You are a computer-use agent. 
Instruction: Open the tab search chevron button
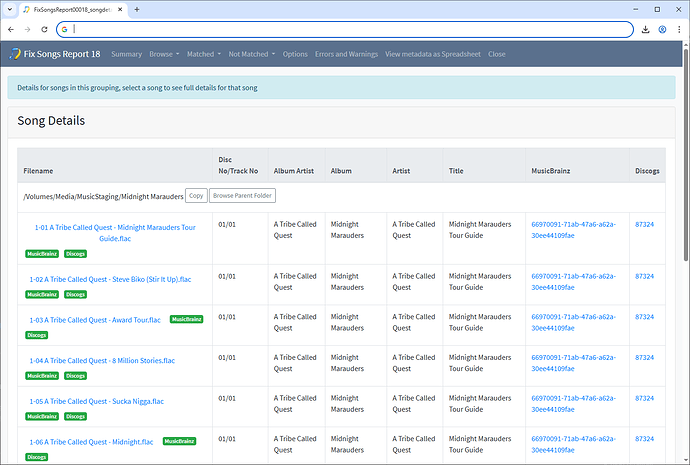point(10,9)
